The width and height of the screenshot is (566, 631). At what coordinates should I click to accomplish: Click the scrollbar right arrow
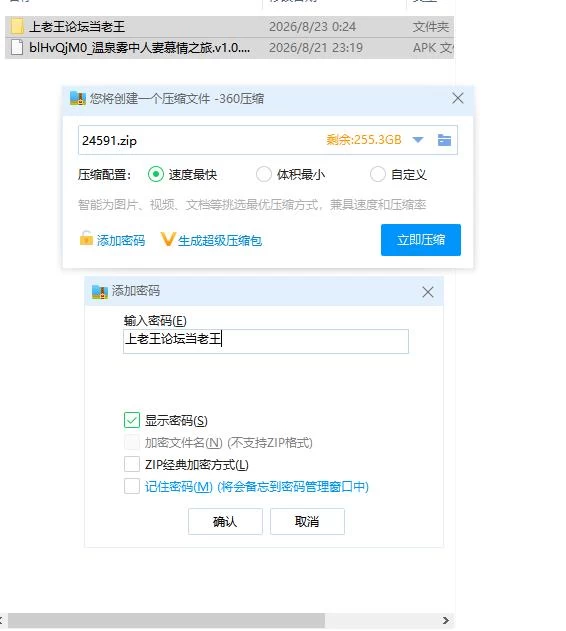(445, 620)
